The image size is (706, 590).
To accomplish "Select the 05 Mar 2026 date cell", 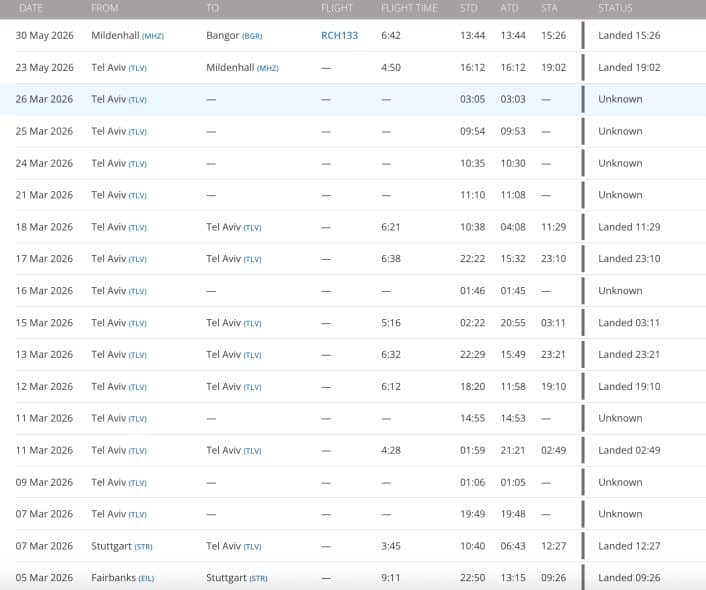I will click(x=44, y=578).
